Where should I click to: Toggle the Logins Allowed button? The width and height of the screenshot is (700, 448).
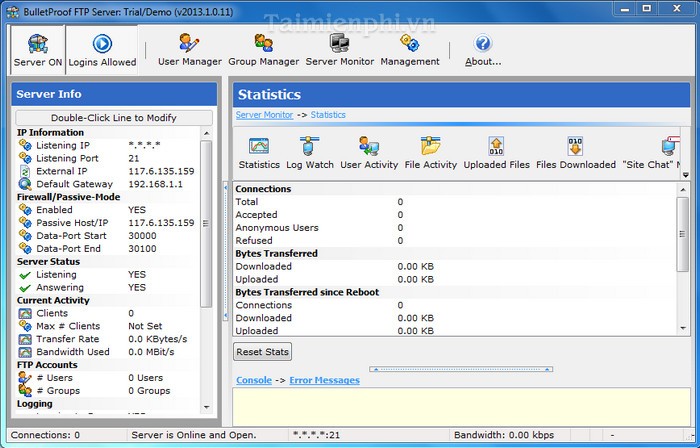click(102, 50)
